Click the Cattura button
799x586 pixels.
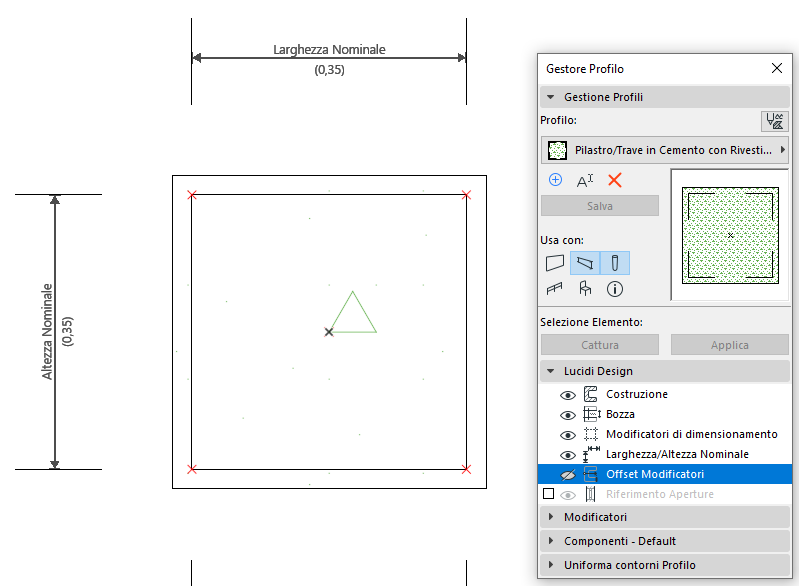click(600, 345)
